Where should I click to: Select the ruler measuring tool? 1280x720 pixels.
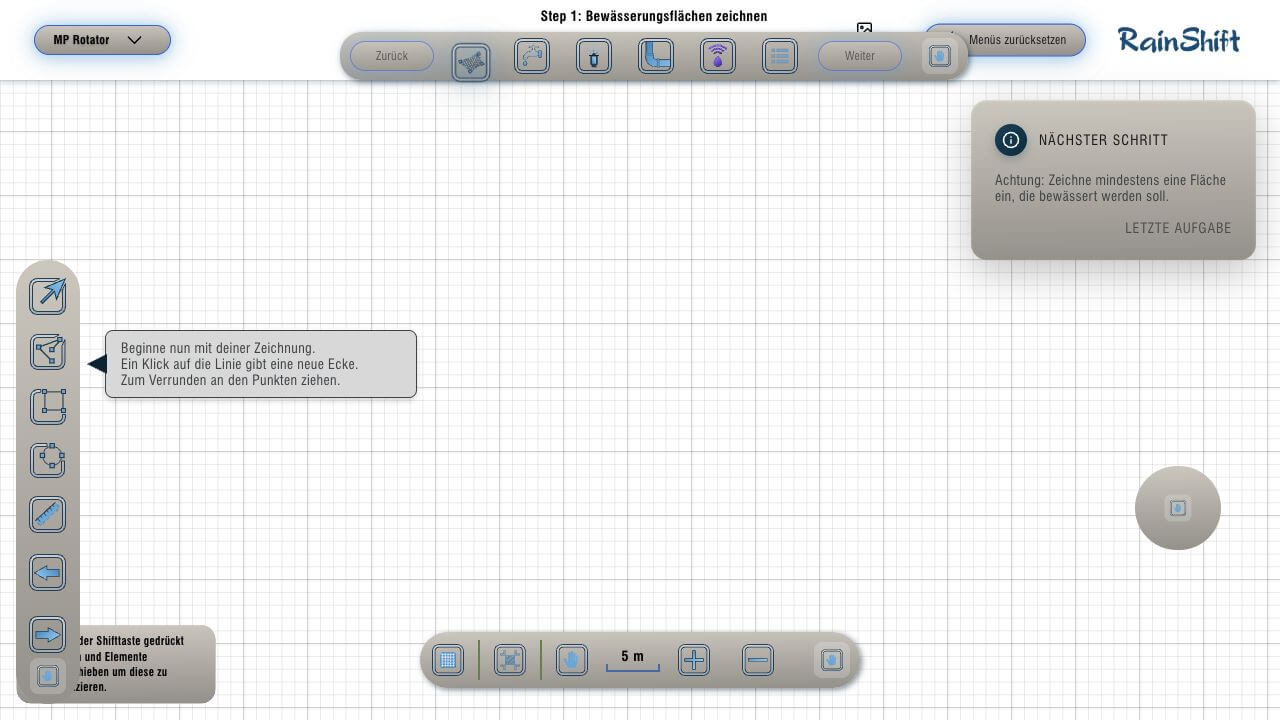(x=48, y=515)
